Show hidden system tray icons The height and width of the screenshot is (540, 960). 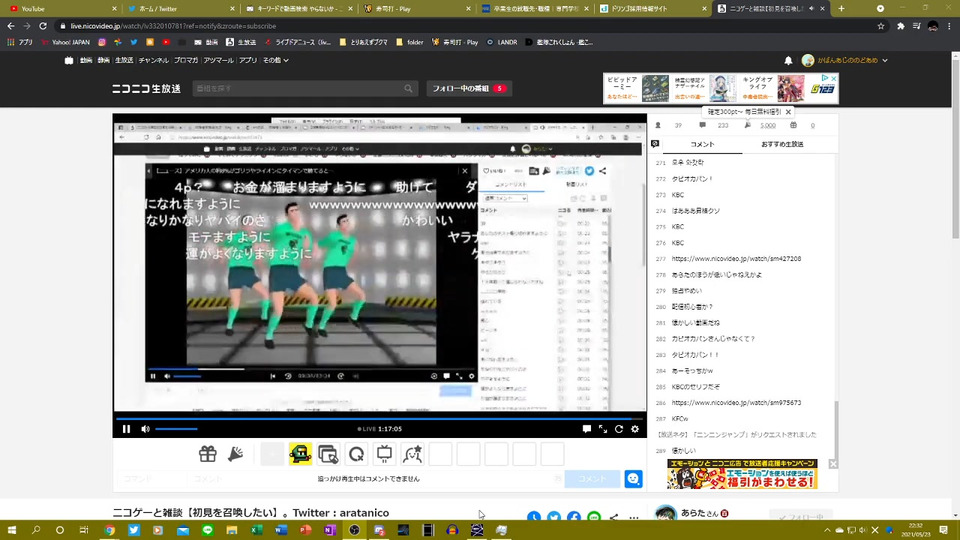(x=827, y=530)
